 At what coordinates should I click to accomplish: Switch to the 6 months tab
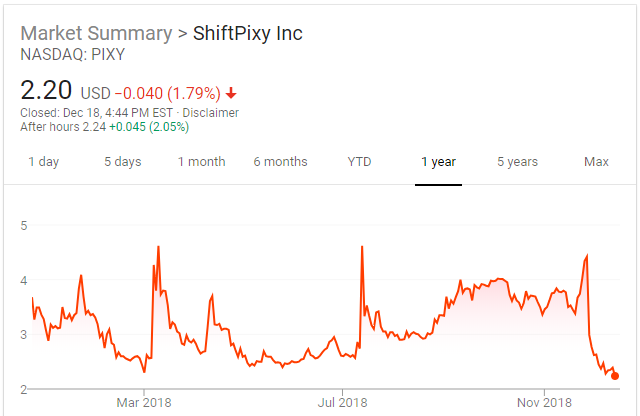click(x=280, y=162)
